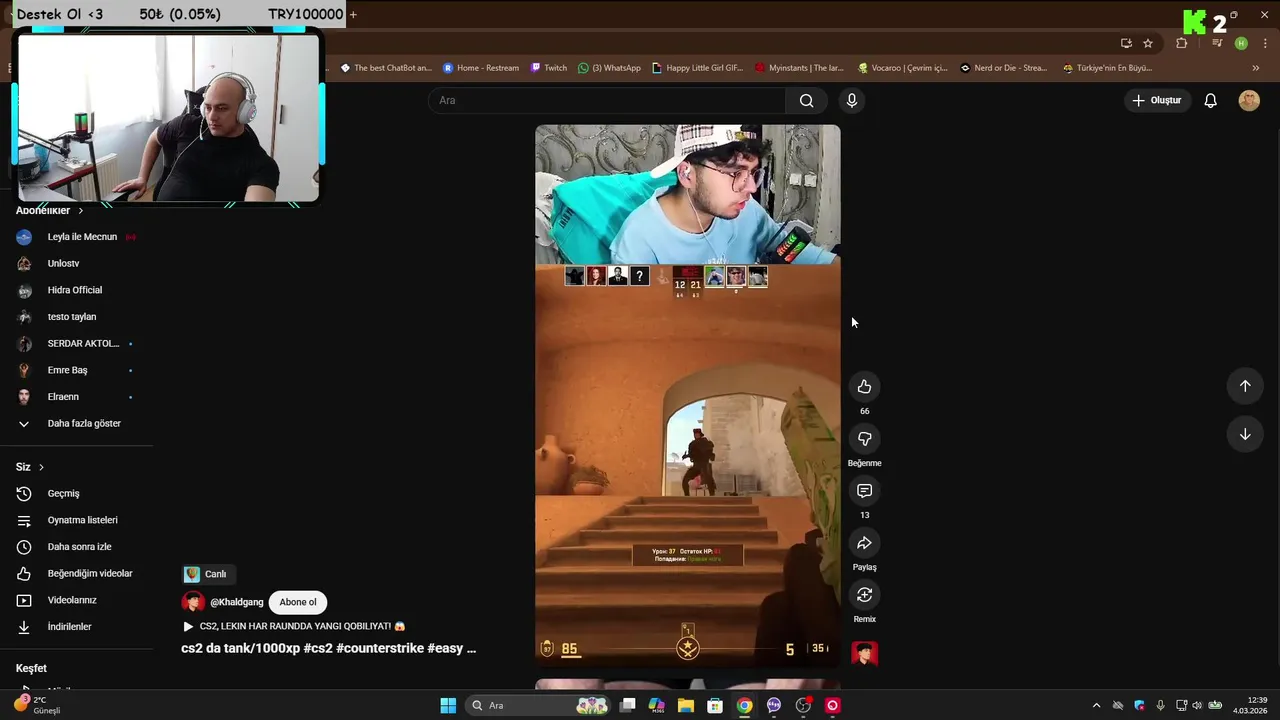Image resolution: width=1280 pixels, height=720 pixels.
Task: Open Happy Little Girl GIF bookmark
Action: [x=698, y=68]
